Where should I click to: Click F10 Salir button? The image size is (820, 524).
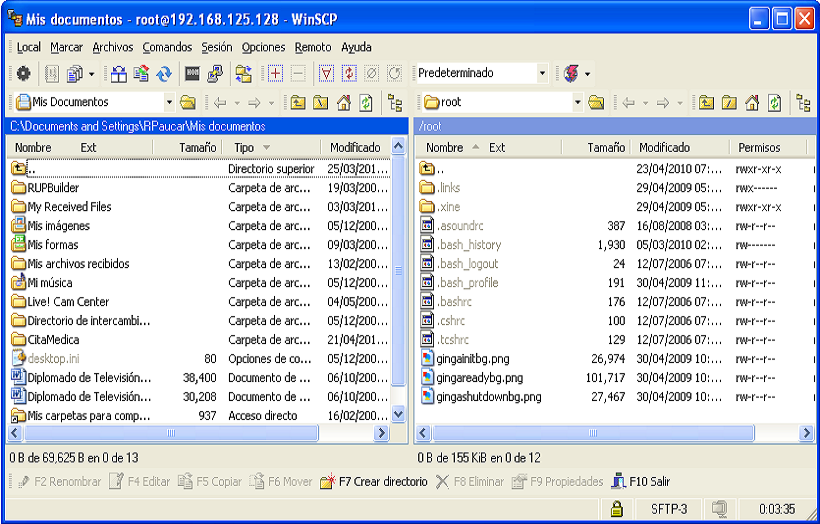click(x=641, y=482)
